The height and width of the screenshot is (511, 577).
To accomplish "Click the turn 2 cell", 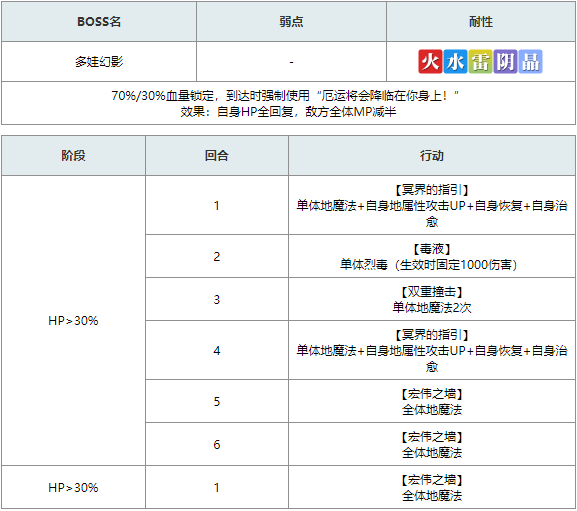I will pos(217,256).
